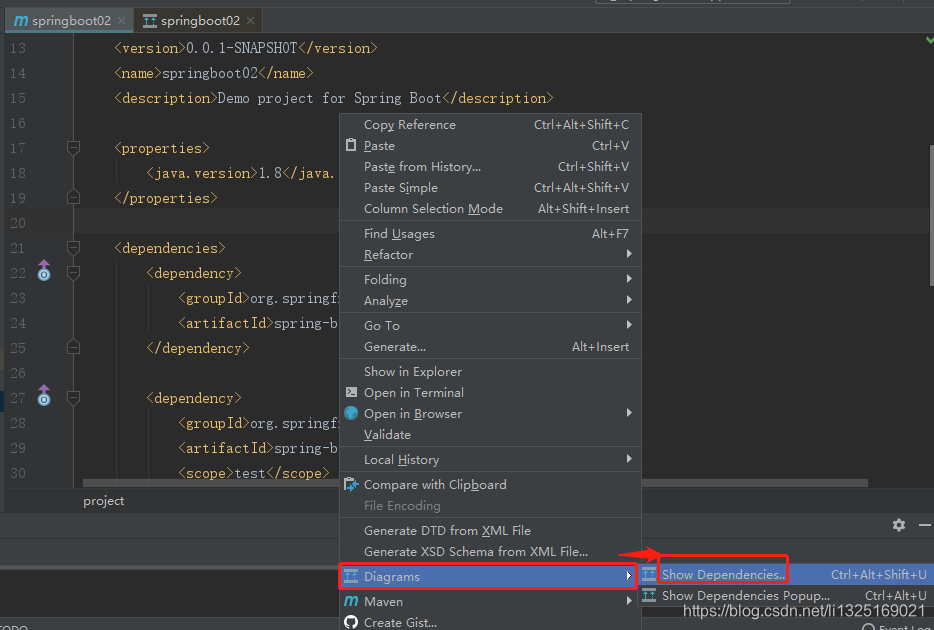This screenshot has width=934, height=630.
Task: Click the version tag text on line 13
Action: pyautogui.click(x=246, y=48)
